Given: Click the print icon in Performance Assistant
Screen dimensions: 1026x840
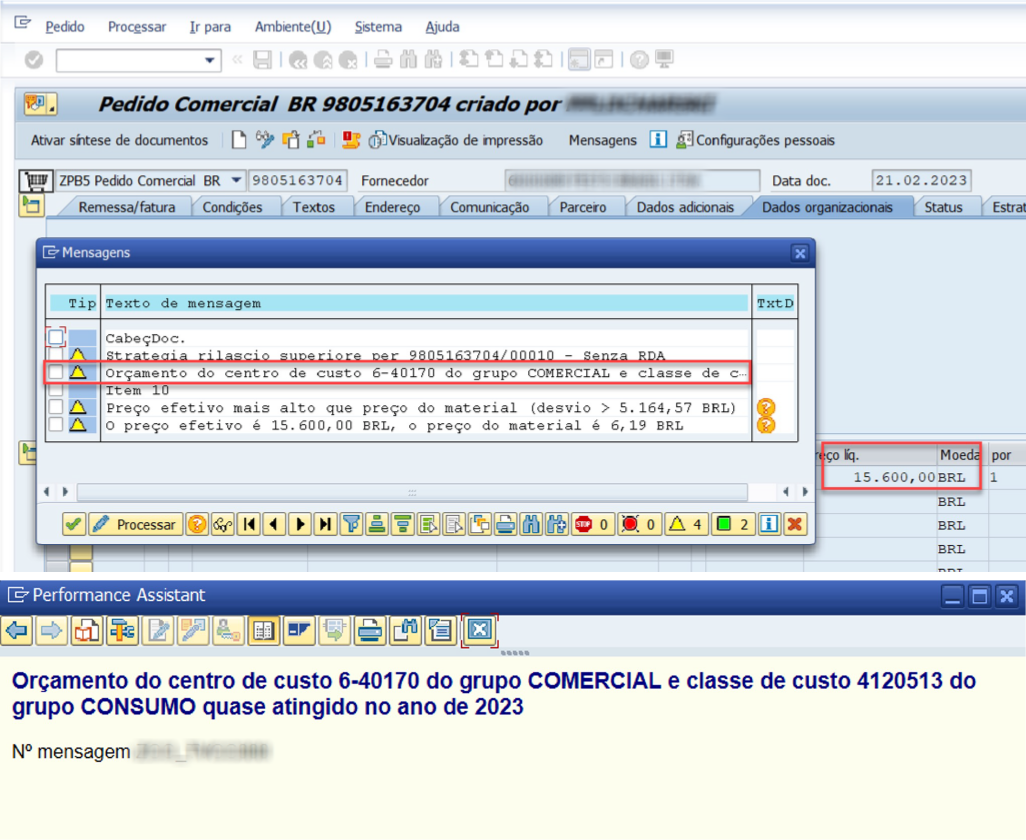Looking at the screenshot, I should (370, 630).
